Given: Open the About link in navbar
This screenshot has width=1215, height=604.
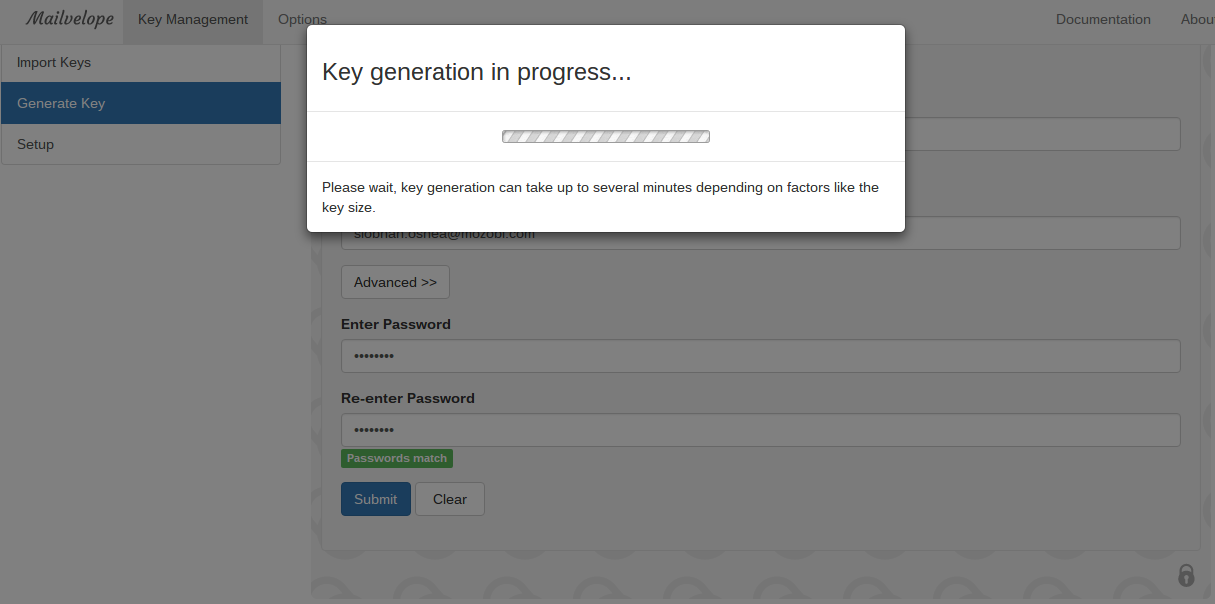Looking at the screenshot, I should click(x=1197, y=20).
